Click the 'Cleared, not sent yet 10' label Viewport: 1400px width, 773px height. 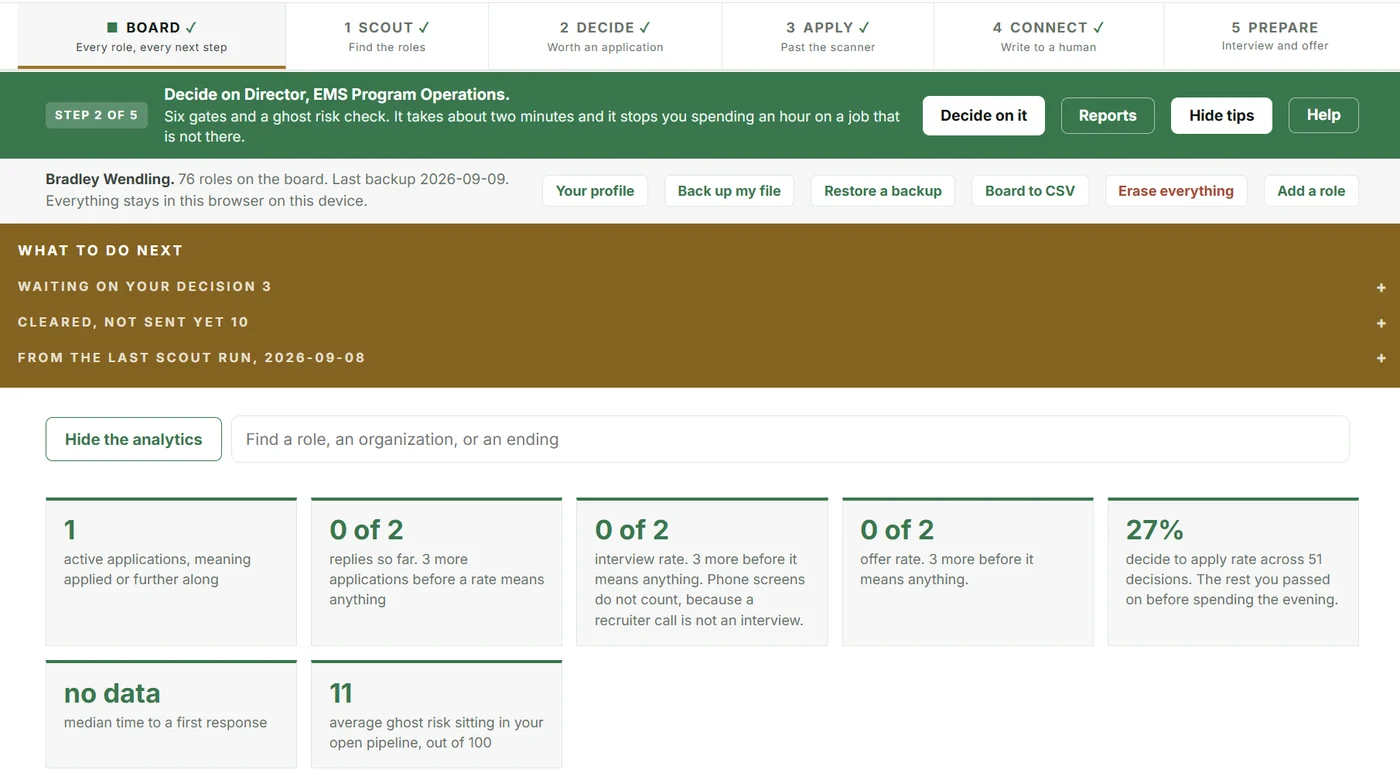point(133,323)
